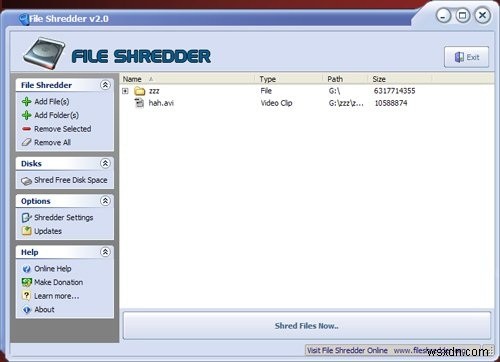Viewport: 500px width, 362px height.
Task: Click the Add File(s) link
Action: click(x=52, y=101)
